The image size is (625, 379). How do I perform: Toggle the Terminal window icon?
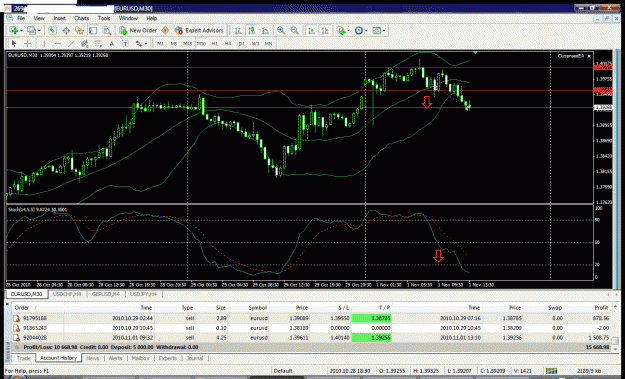coord(93,30)
